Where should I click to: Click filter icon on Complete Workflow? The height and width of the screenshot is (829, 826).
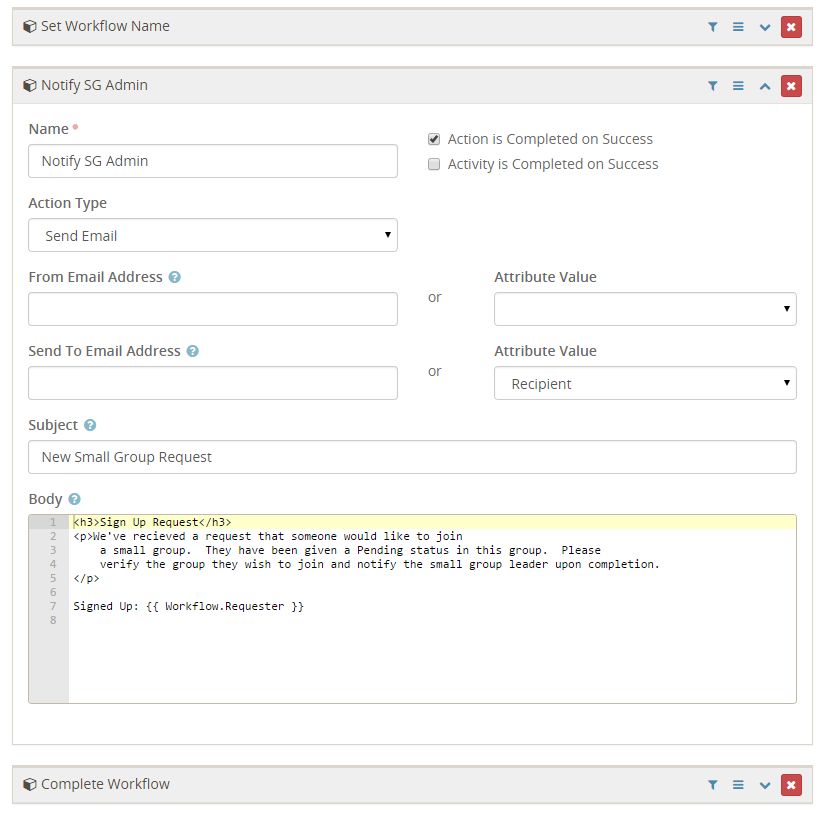tap(713, 785)
